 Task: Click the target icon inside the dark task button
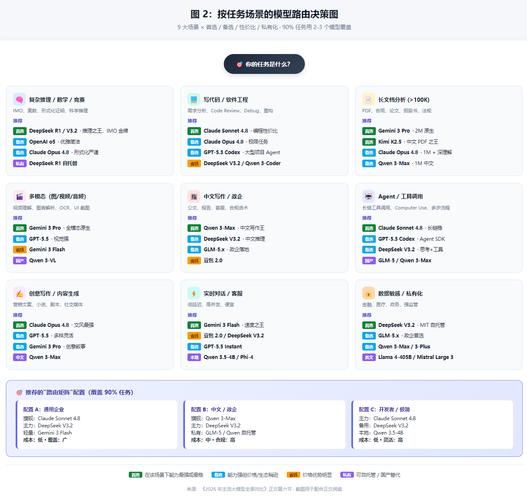click(239, 64)
